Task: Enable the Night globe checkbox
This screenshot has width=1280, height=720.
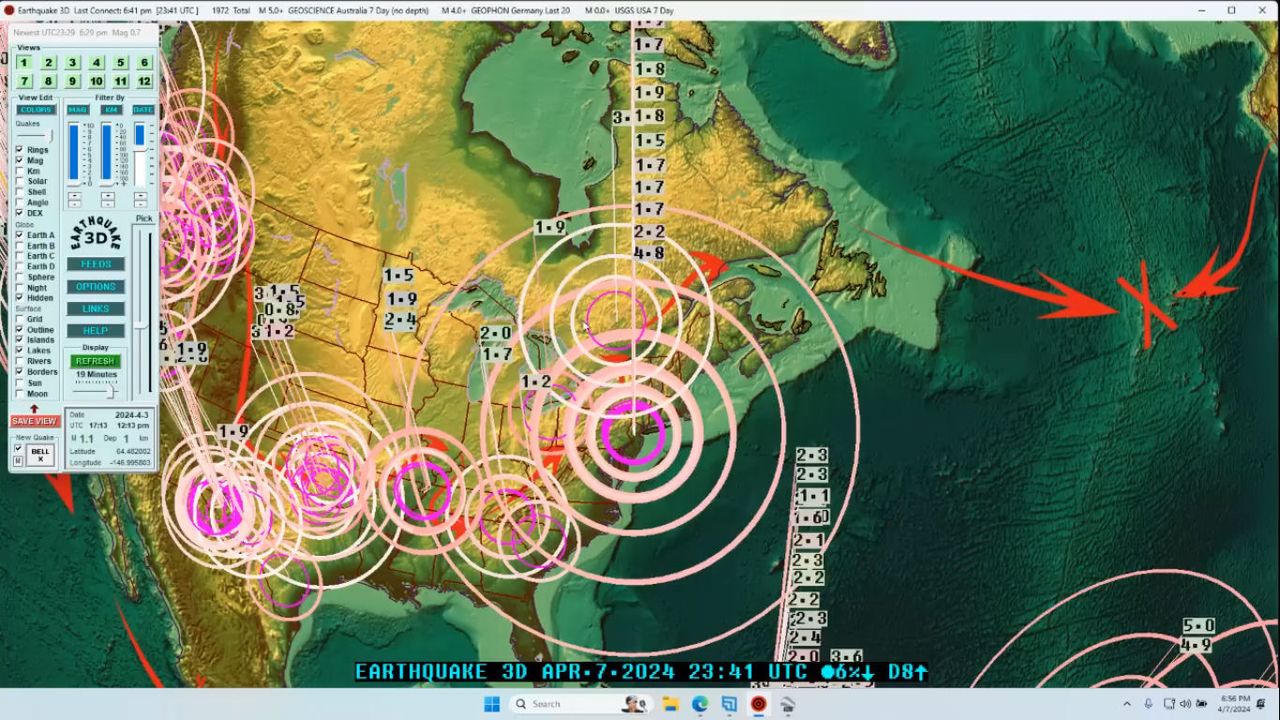Action: 19,288
